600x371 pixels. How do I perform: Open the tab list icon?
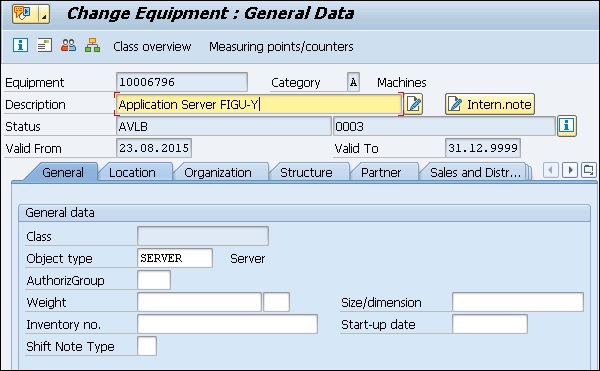click(589, 170)
